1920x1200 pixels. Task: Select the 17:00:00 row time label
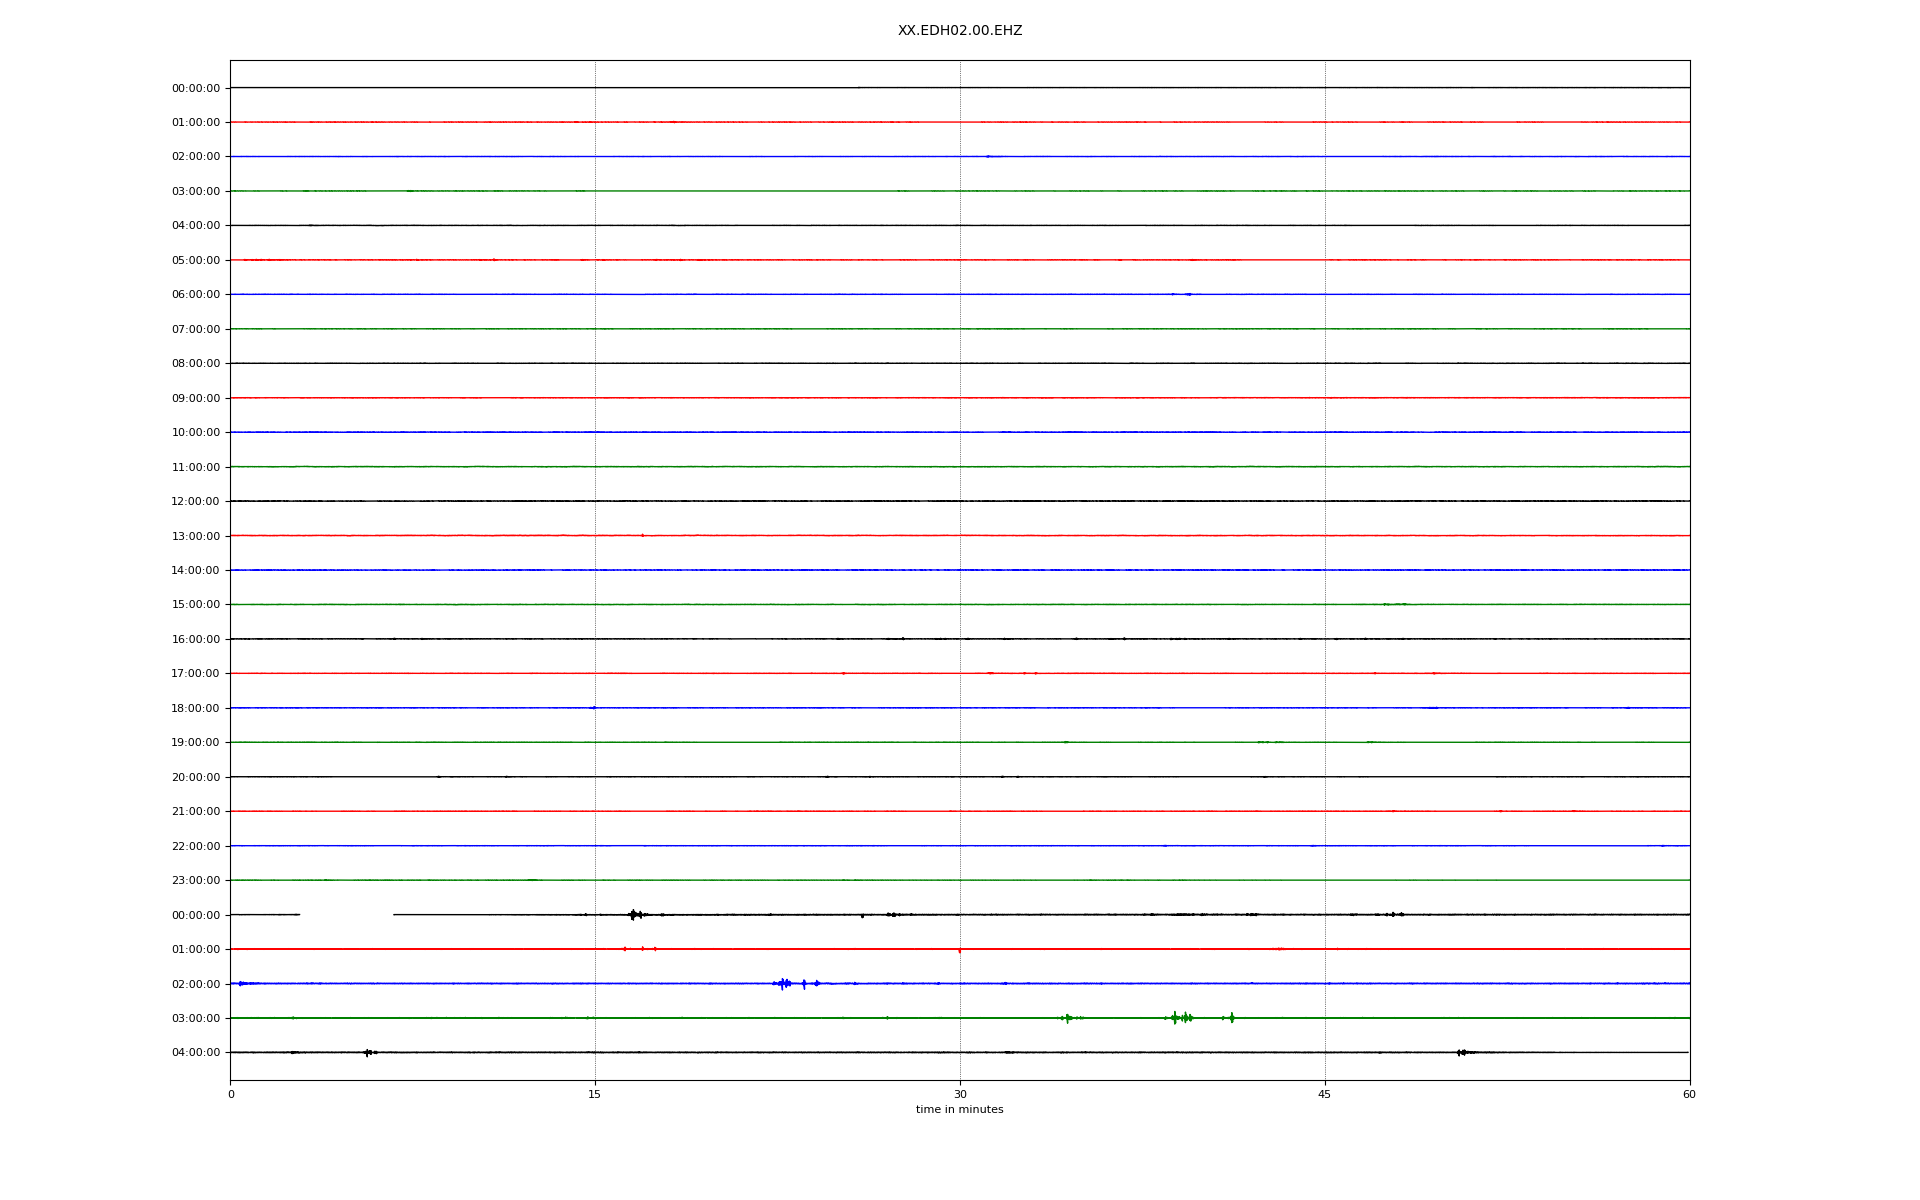(196, 674)
